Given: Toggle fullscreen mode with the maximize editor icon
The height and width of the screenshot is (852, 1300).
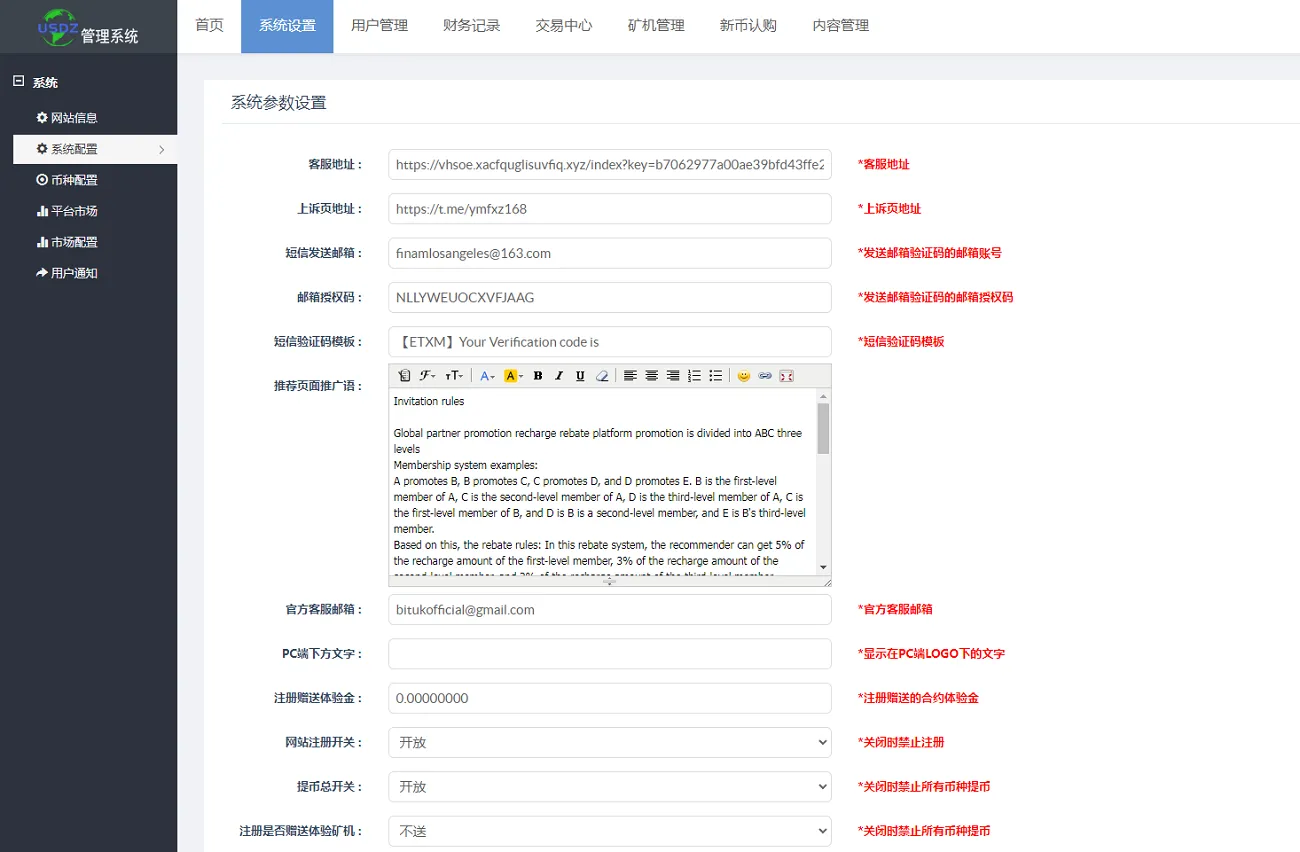Looking at the screenshot, I should click(x=786, y=375).
